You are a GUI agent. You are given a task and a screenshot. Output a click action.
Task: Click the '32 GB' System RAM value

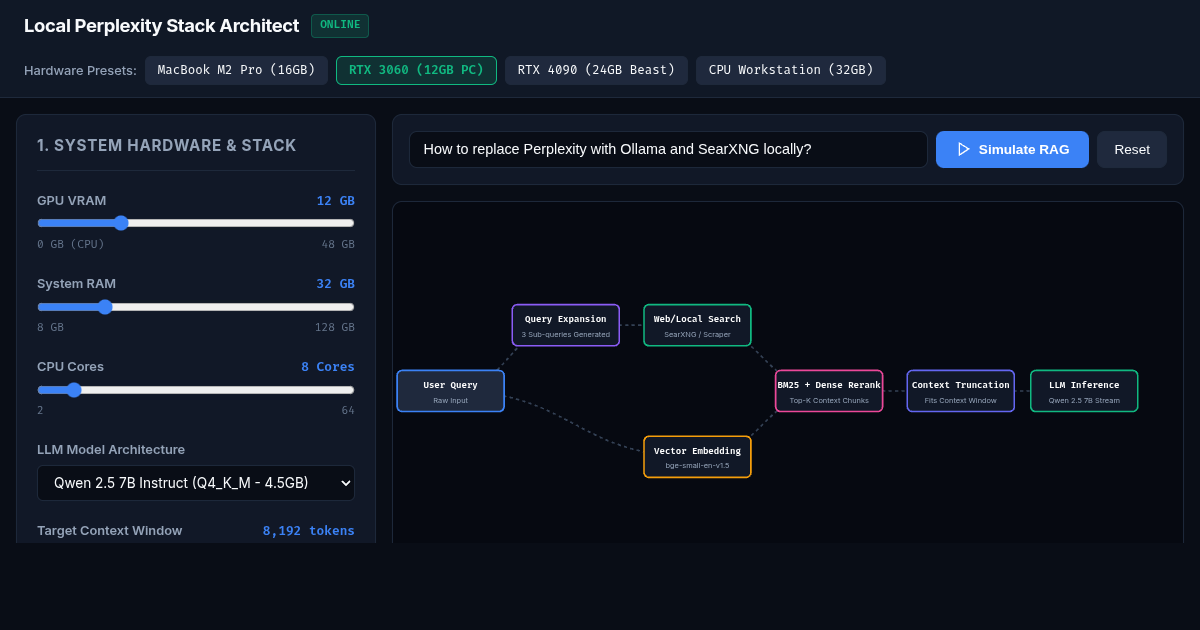pyautogui.click(x=336, y=284)
